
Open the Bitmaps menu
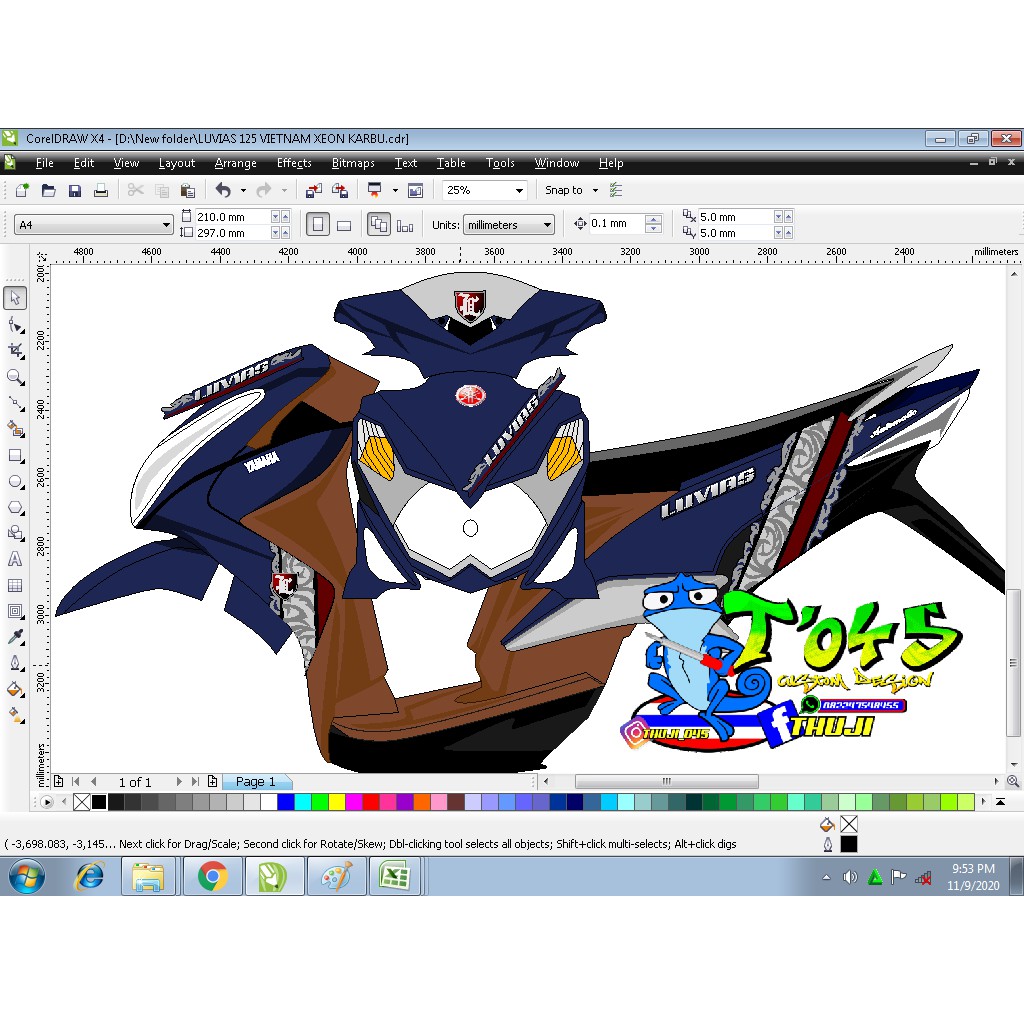pyautogui.click(x=353, y=163)
